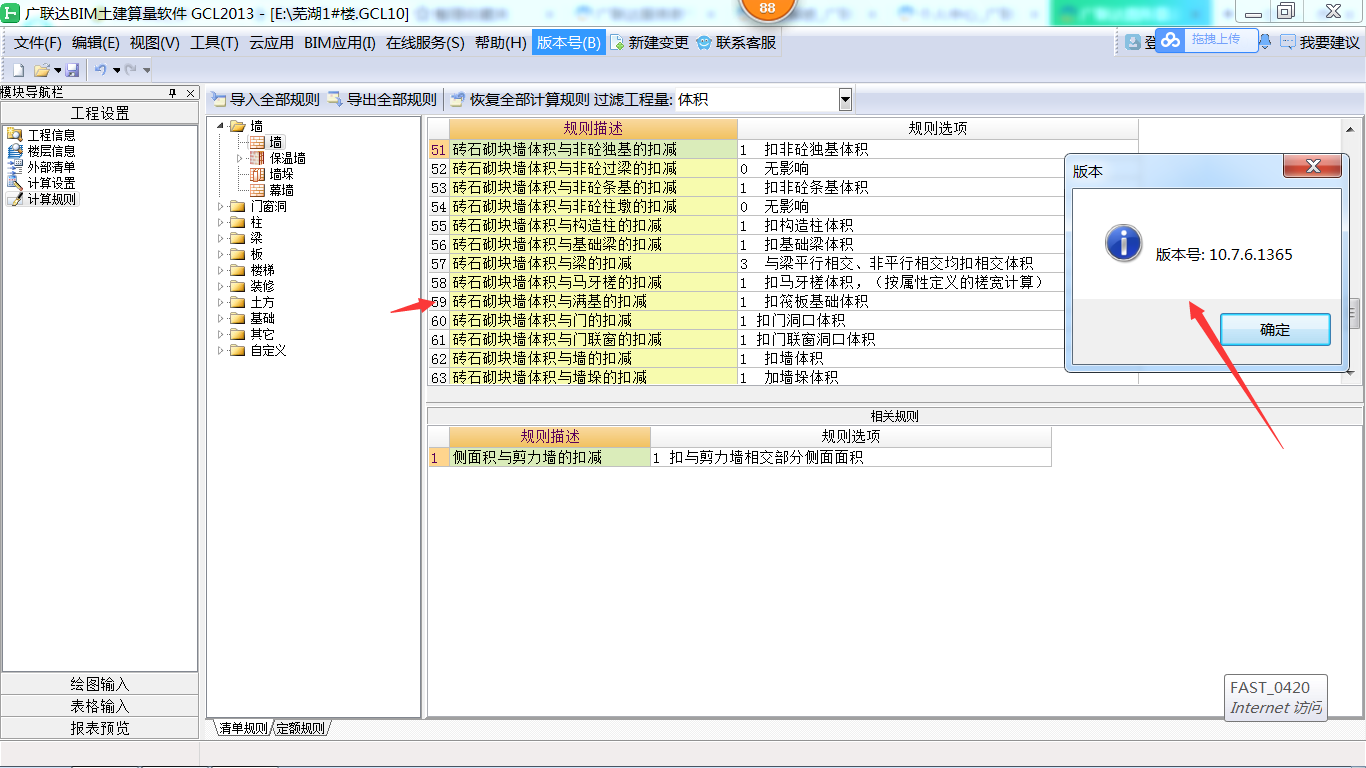
Task: Save project using the floppy disk icon
Action: coord(72,70)
